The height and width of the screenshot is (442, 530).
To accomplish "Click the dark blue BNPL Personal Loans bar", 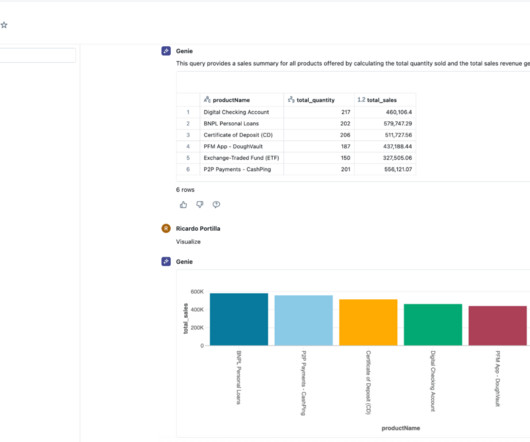I will [239, 319].
